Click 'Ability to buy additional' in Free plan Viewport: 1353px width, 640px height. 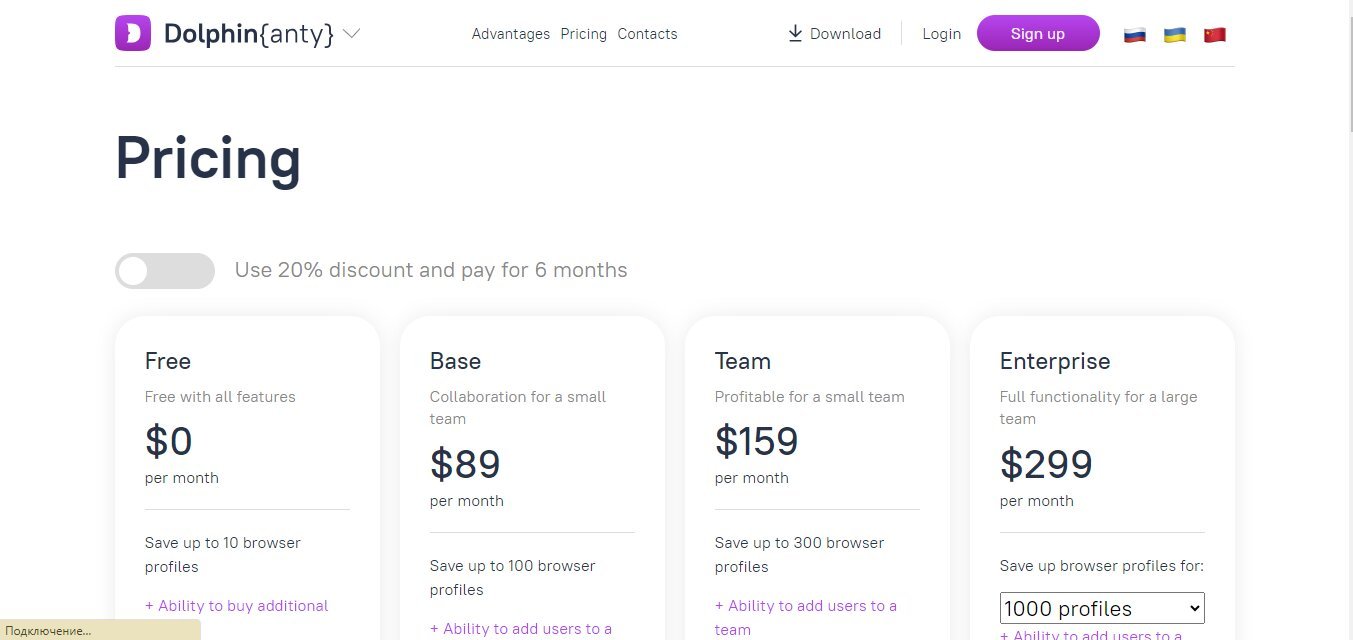tap(237, 606)
